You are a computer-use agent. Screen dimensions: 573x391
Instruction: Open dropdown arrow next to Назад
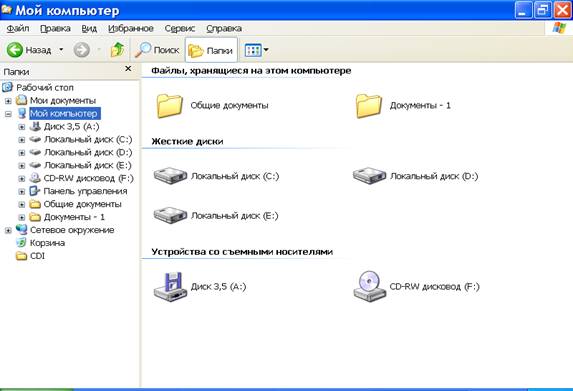pos(61,50)
